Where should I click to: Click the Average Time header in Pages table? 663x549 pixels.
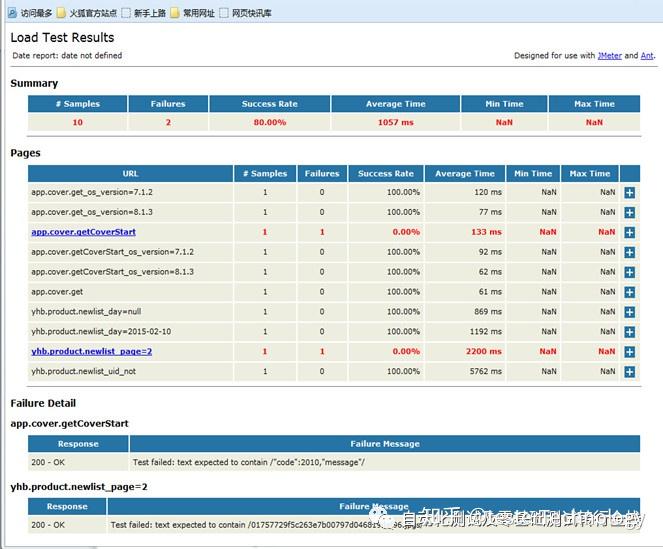tap(465, 173)
